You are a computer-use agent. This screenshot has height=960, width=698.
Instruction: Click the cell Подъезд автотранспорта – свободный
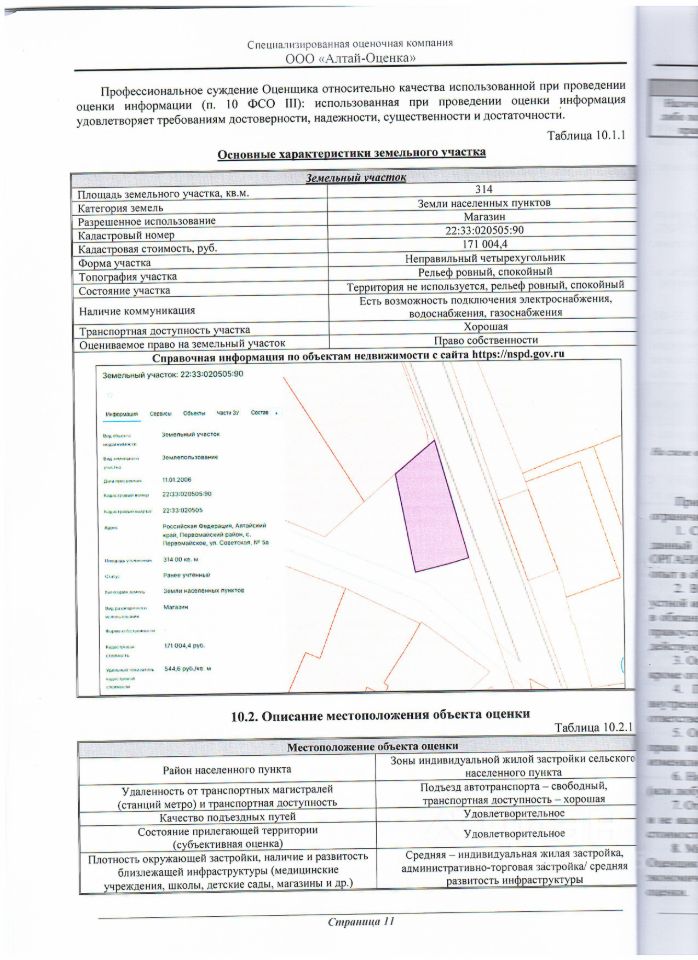(x=513, y=792)
